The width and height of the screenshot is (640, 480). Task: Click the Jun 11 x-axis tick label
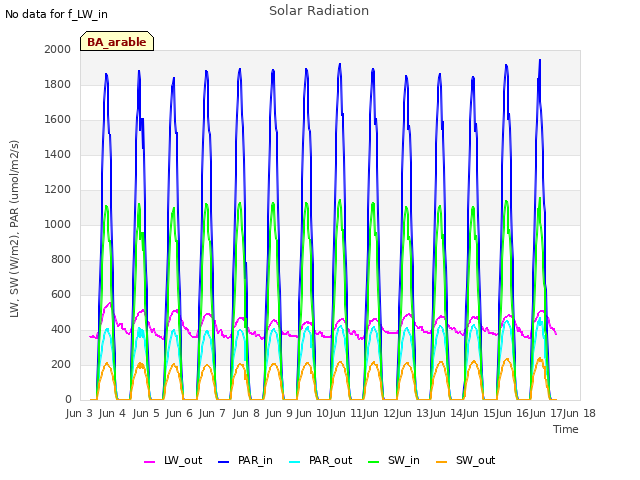click(345, 413)
